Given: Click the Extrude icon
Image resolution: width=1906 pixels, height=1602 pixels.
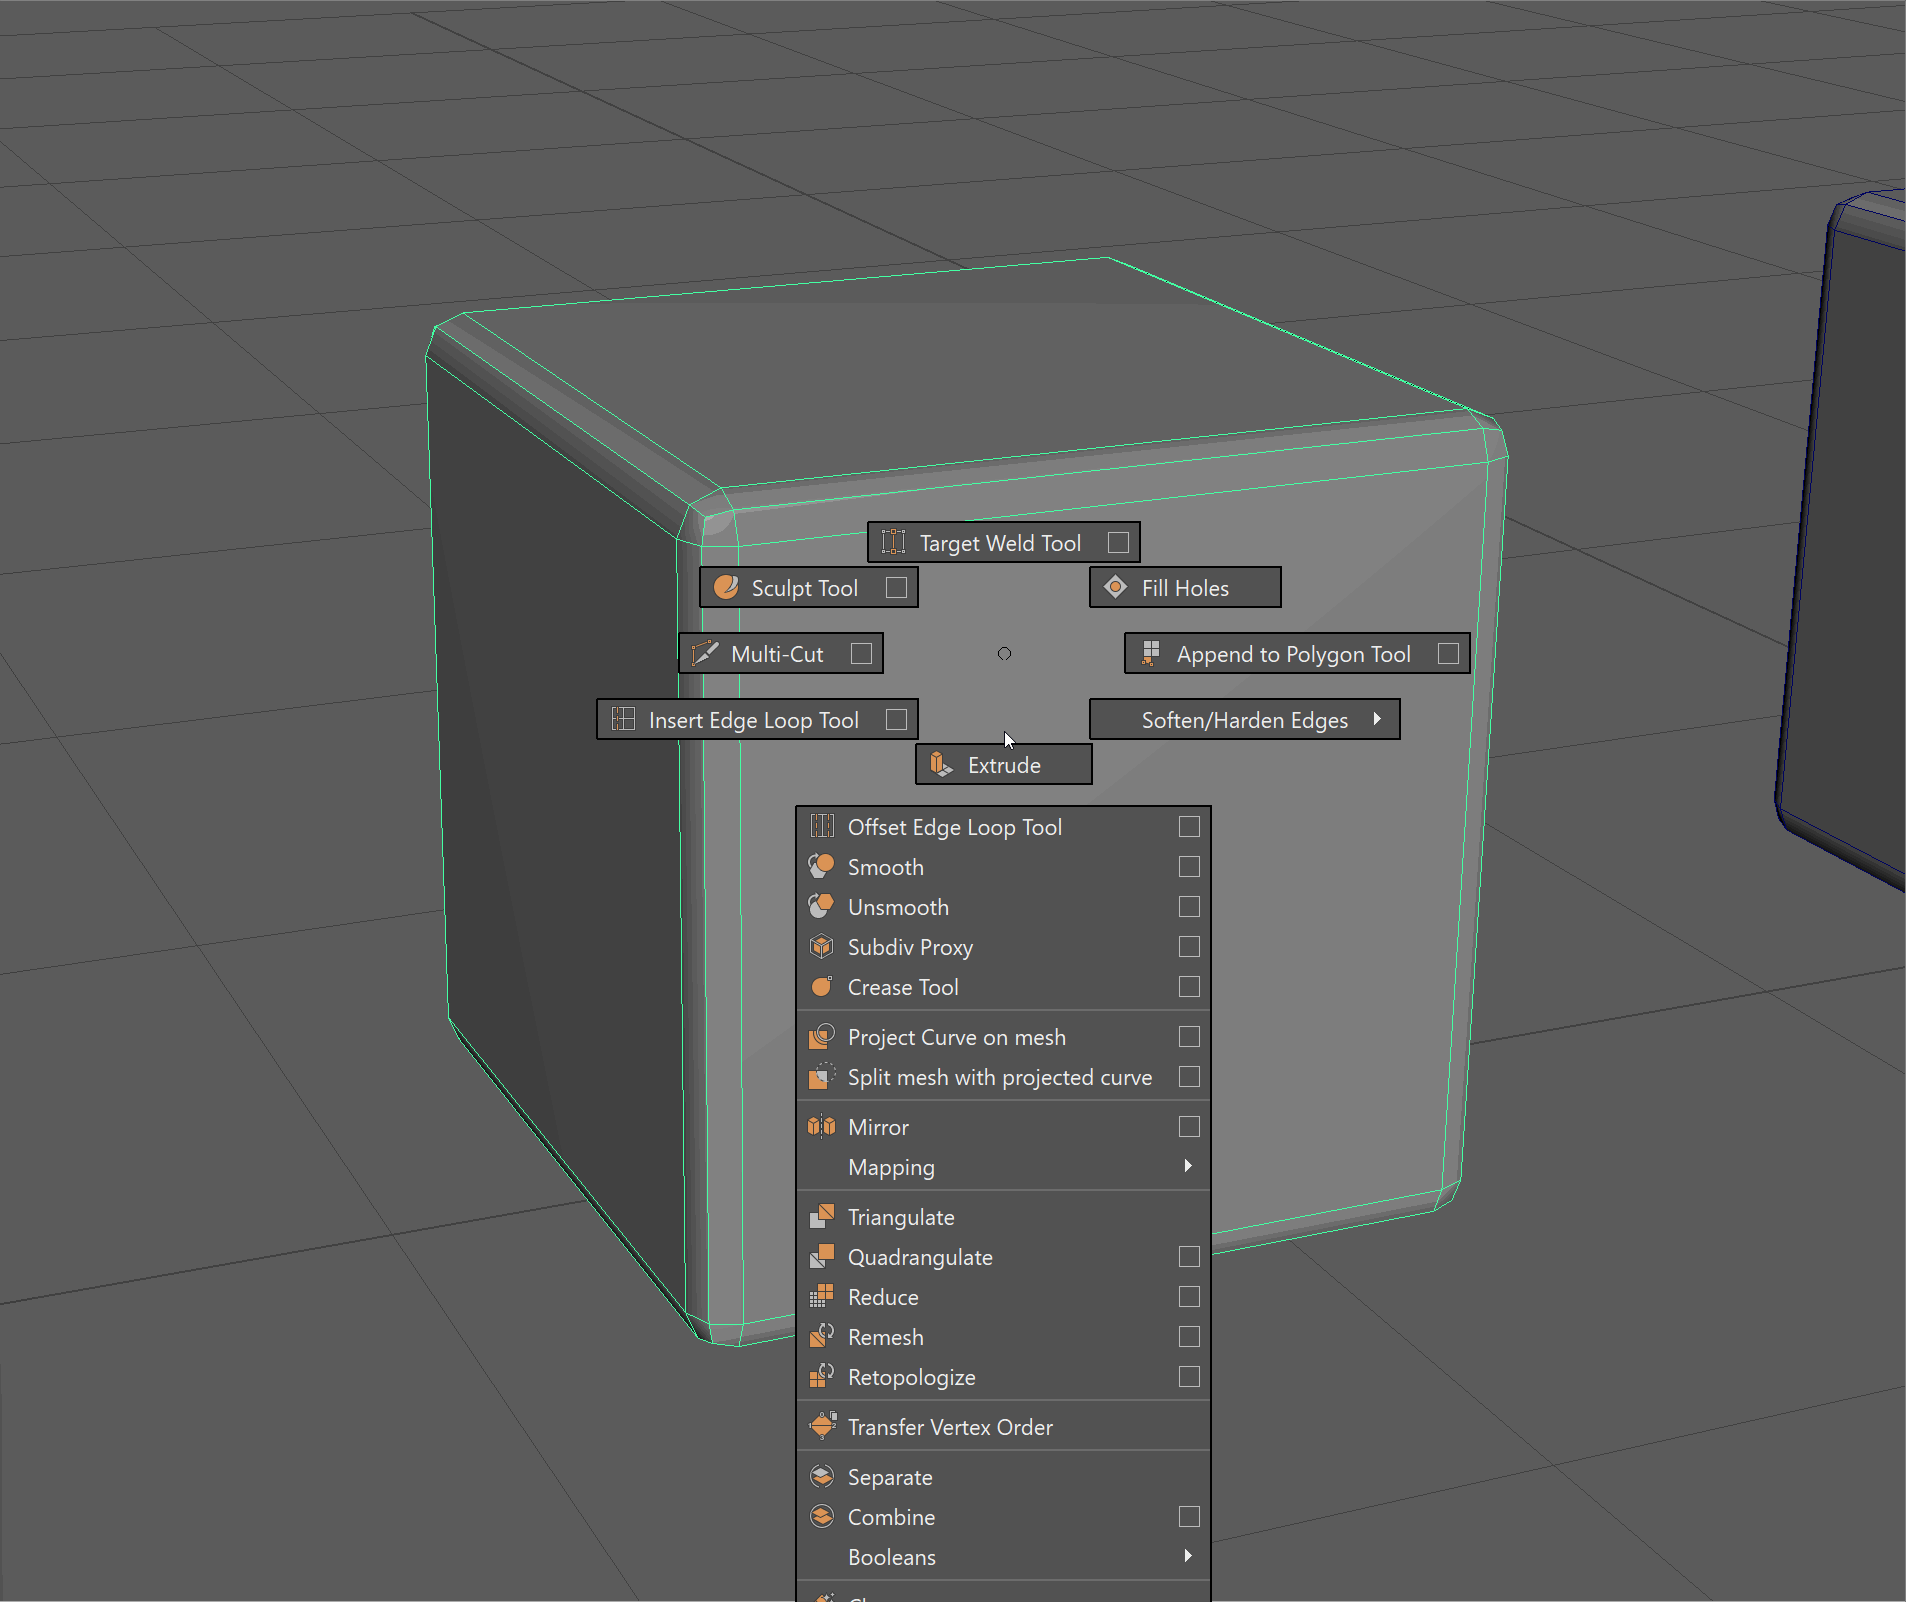Looking at the screenshot, I should pos(941,764).
